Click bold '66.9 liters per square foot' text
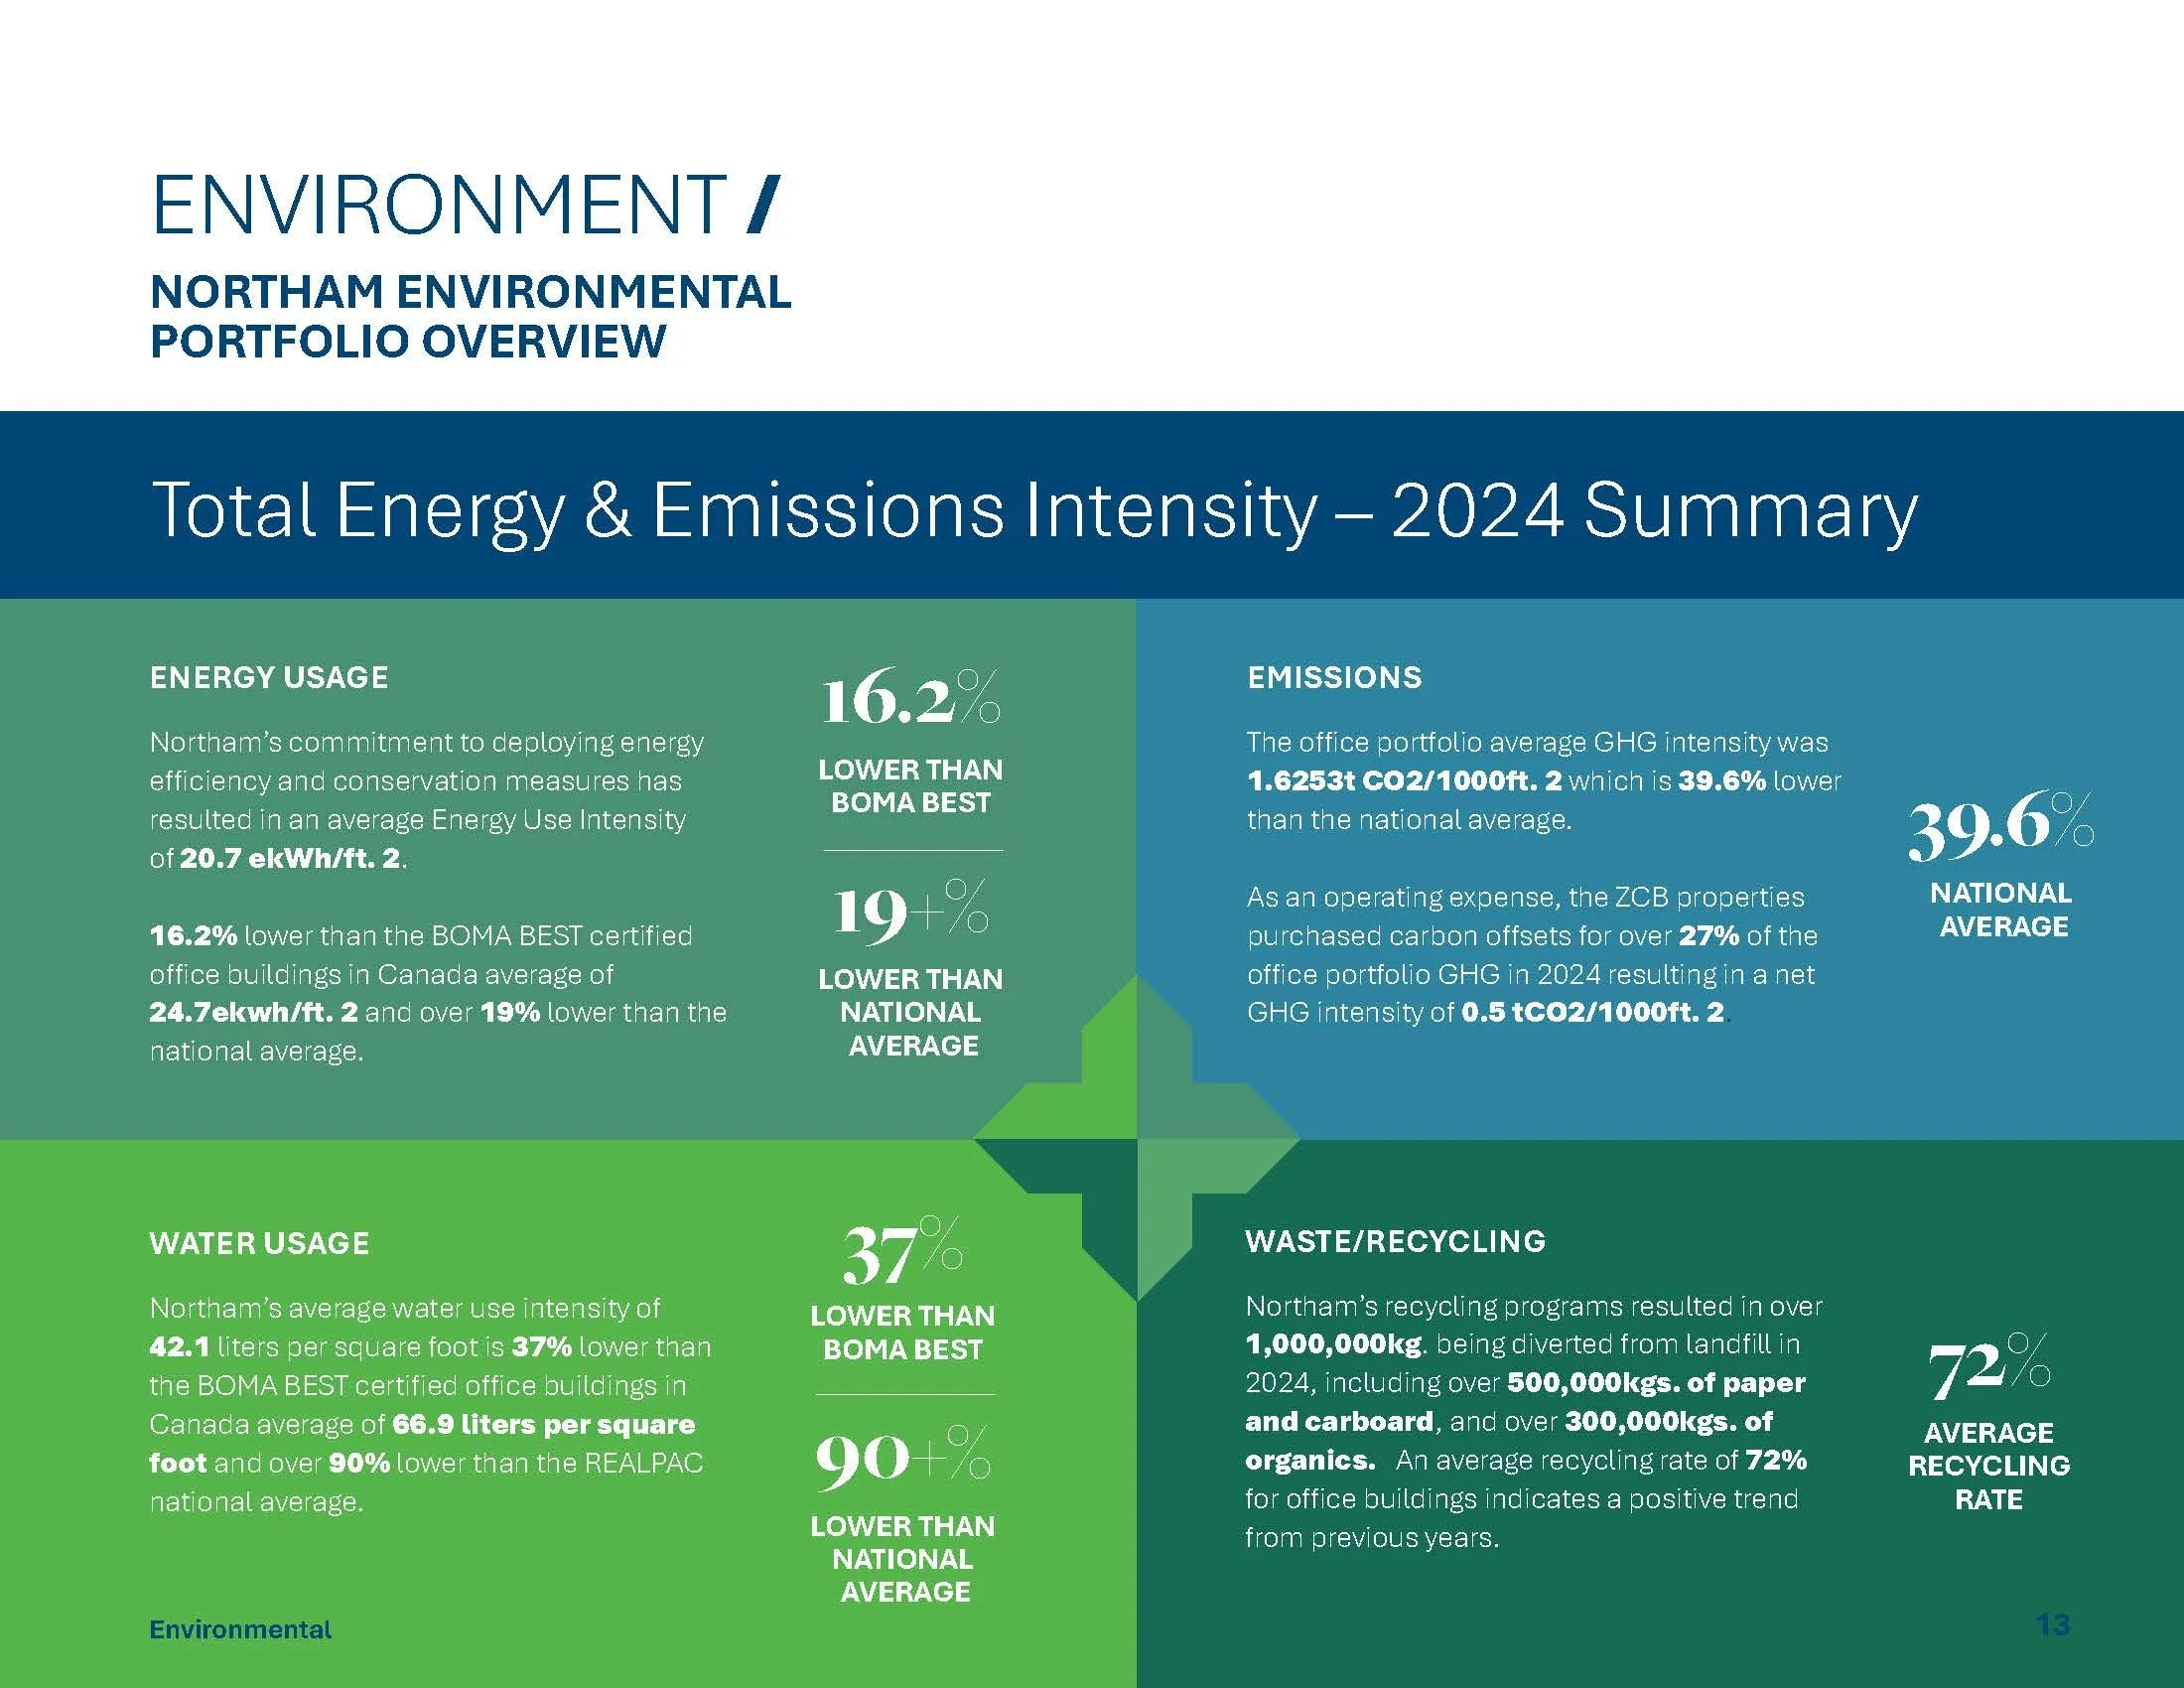 422,1443
